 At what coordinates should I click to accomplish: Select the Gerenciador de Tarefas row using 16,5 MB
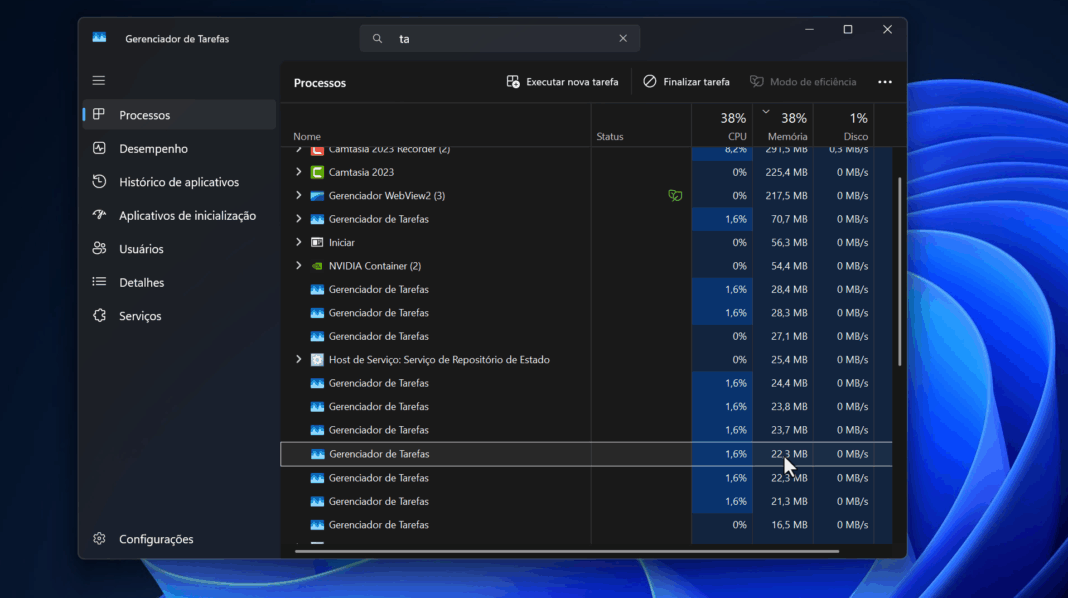[586, 525]
